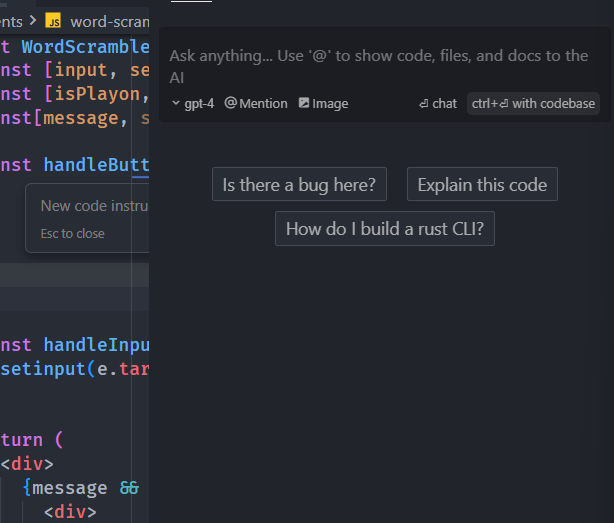
Task: Choose 'How do I build a rust CLI?'
Action: 385,229
